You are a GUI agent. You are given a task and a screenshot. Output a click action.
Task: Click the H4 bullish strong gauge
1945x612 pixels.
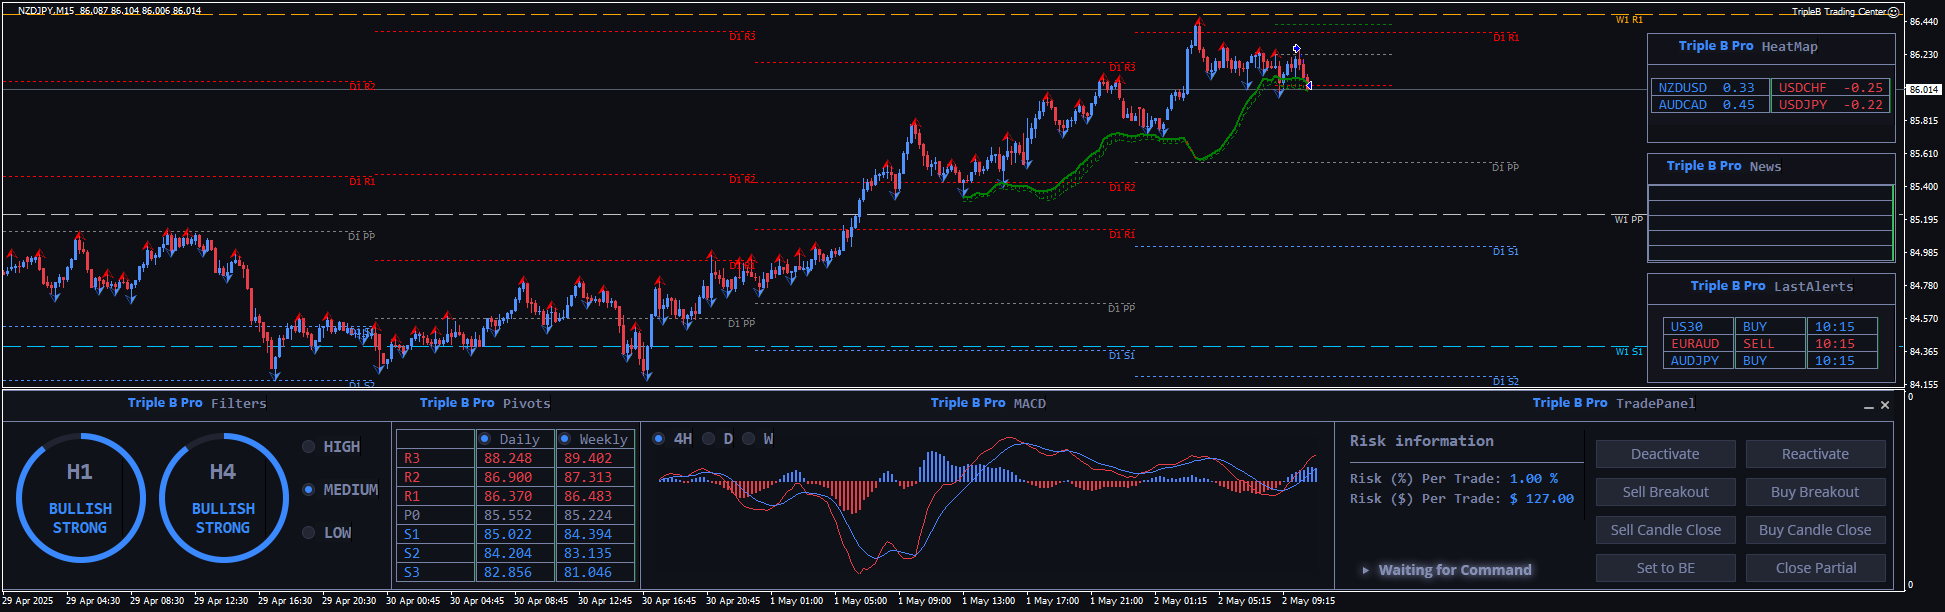[223, 498]
